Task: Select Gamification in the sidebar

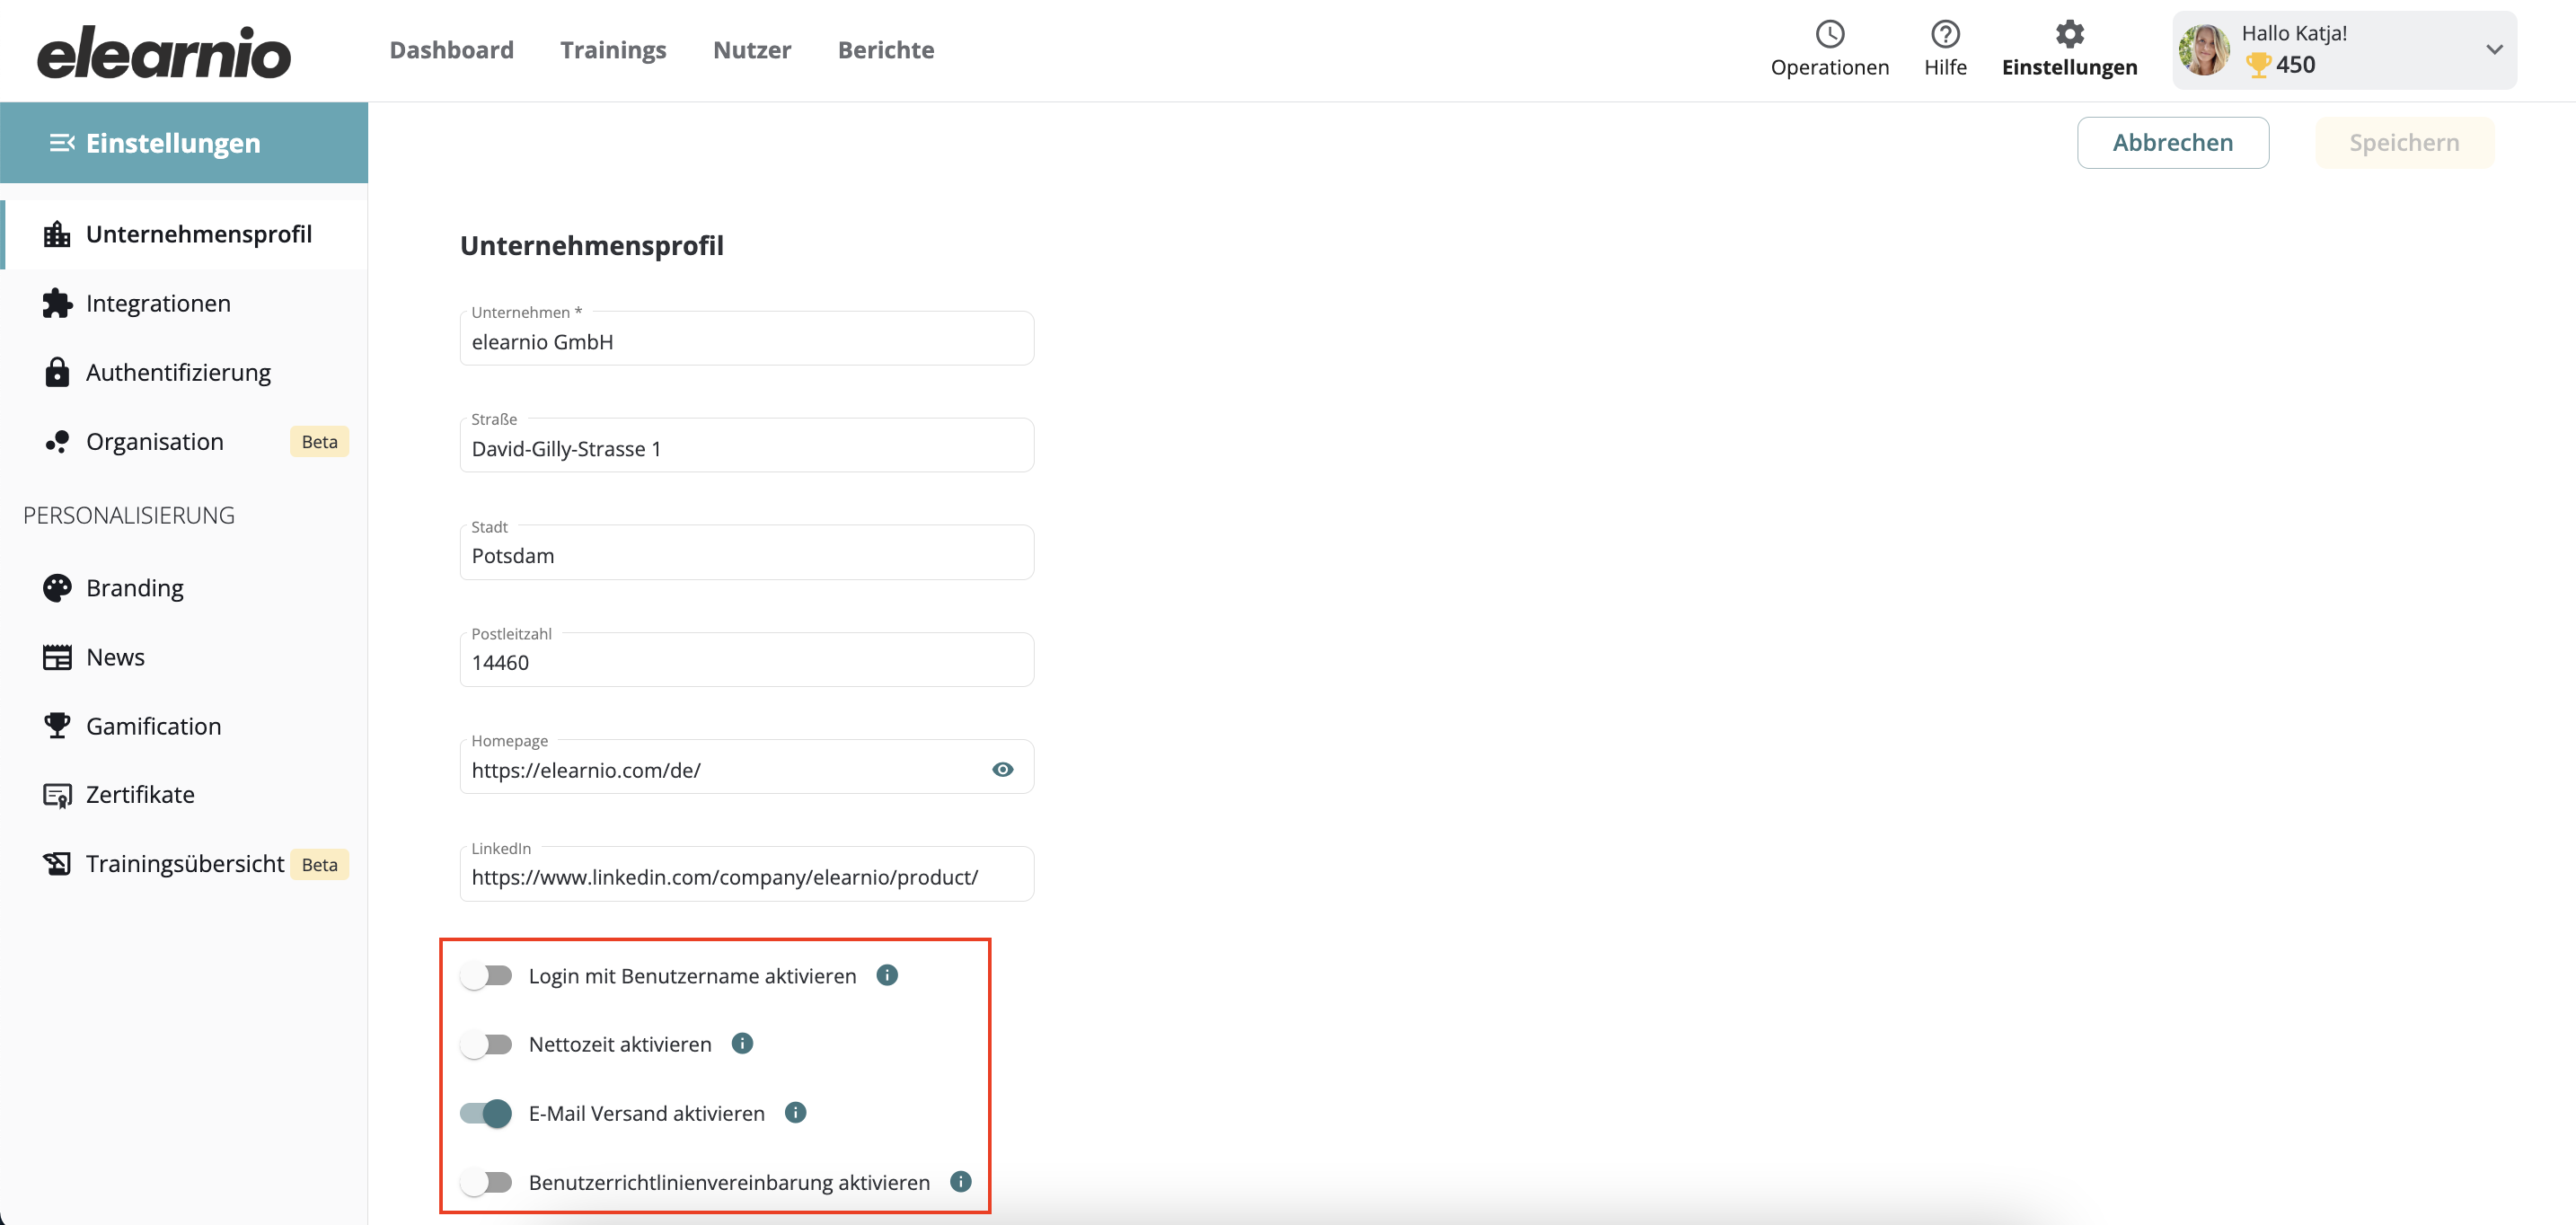Action: [153, 726]
